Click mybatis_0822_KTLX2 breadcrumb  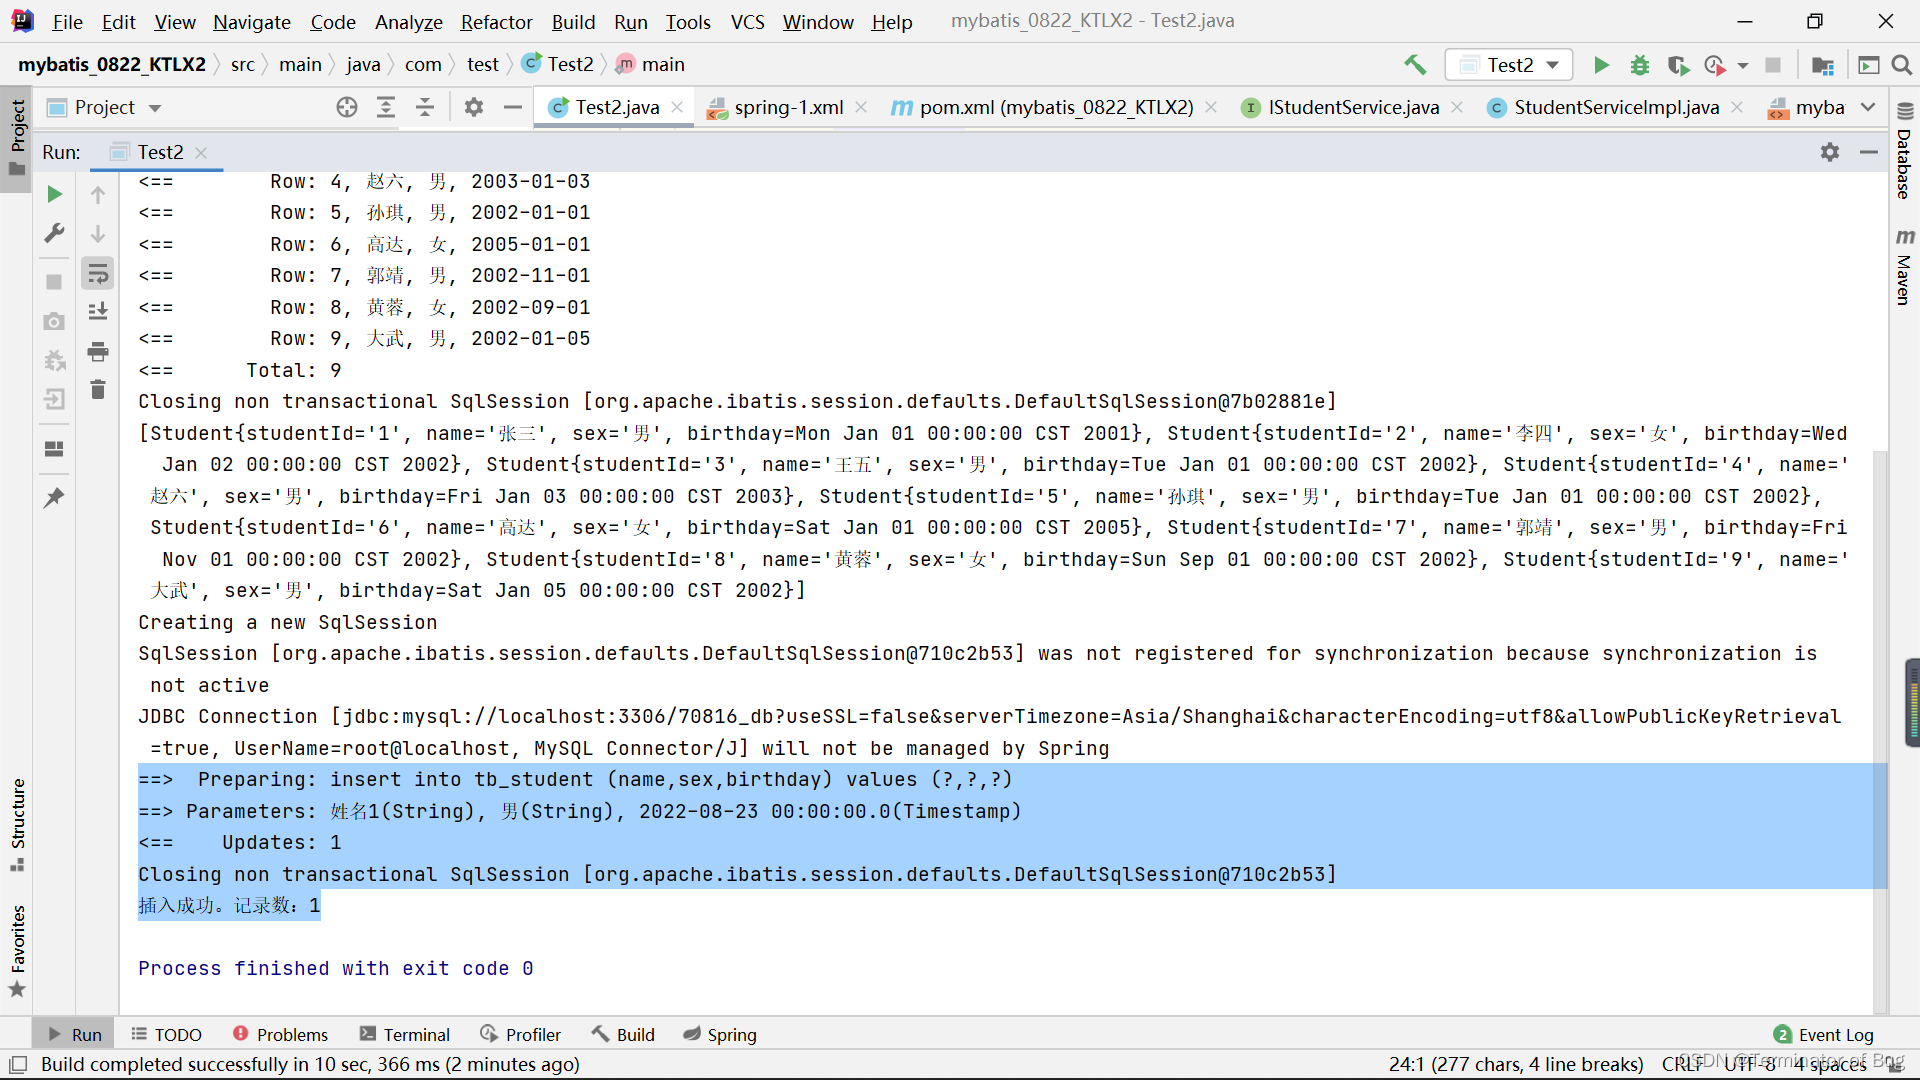pos(112,64)
